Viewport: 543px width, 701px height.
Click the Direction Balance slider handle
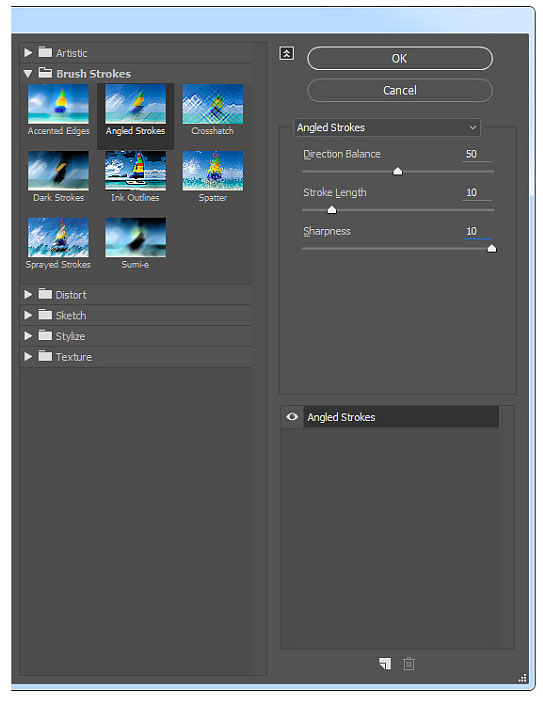tap(397, 171)
